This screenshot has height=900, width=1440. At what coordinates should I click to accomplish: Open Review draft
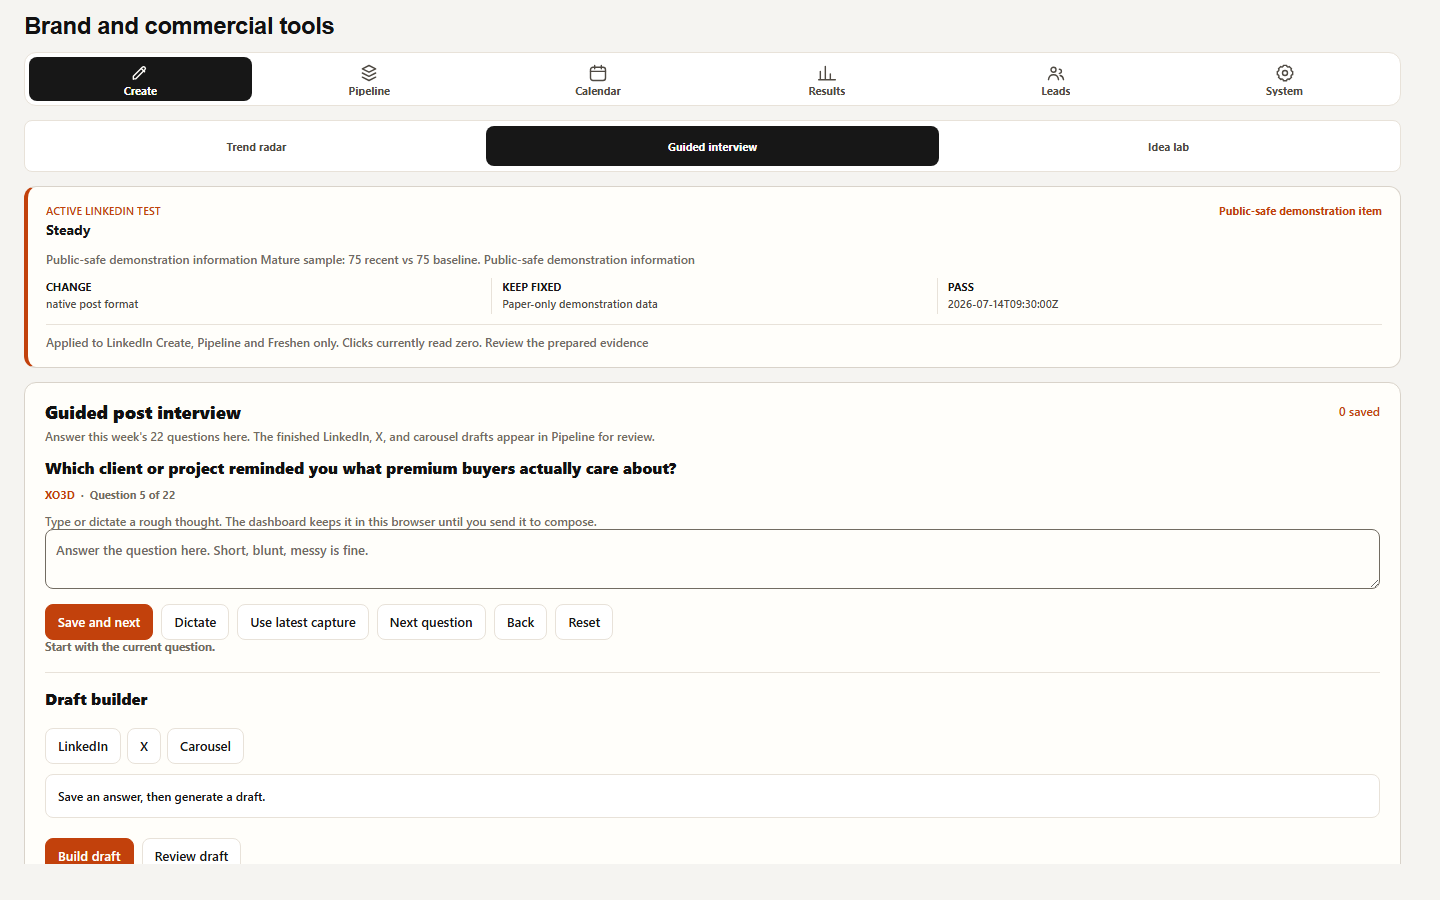coord(191,853)
